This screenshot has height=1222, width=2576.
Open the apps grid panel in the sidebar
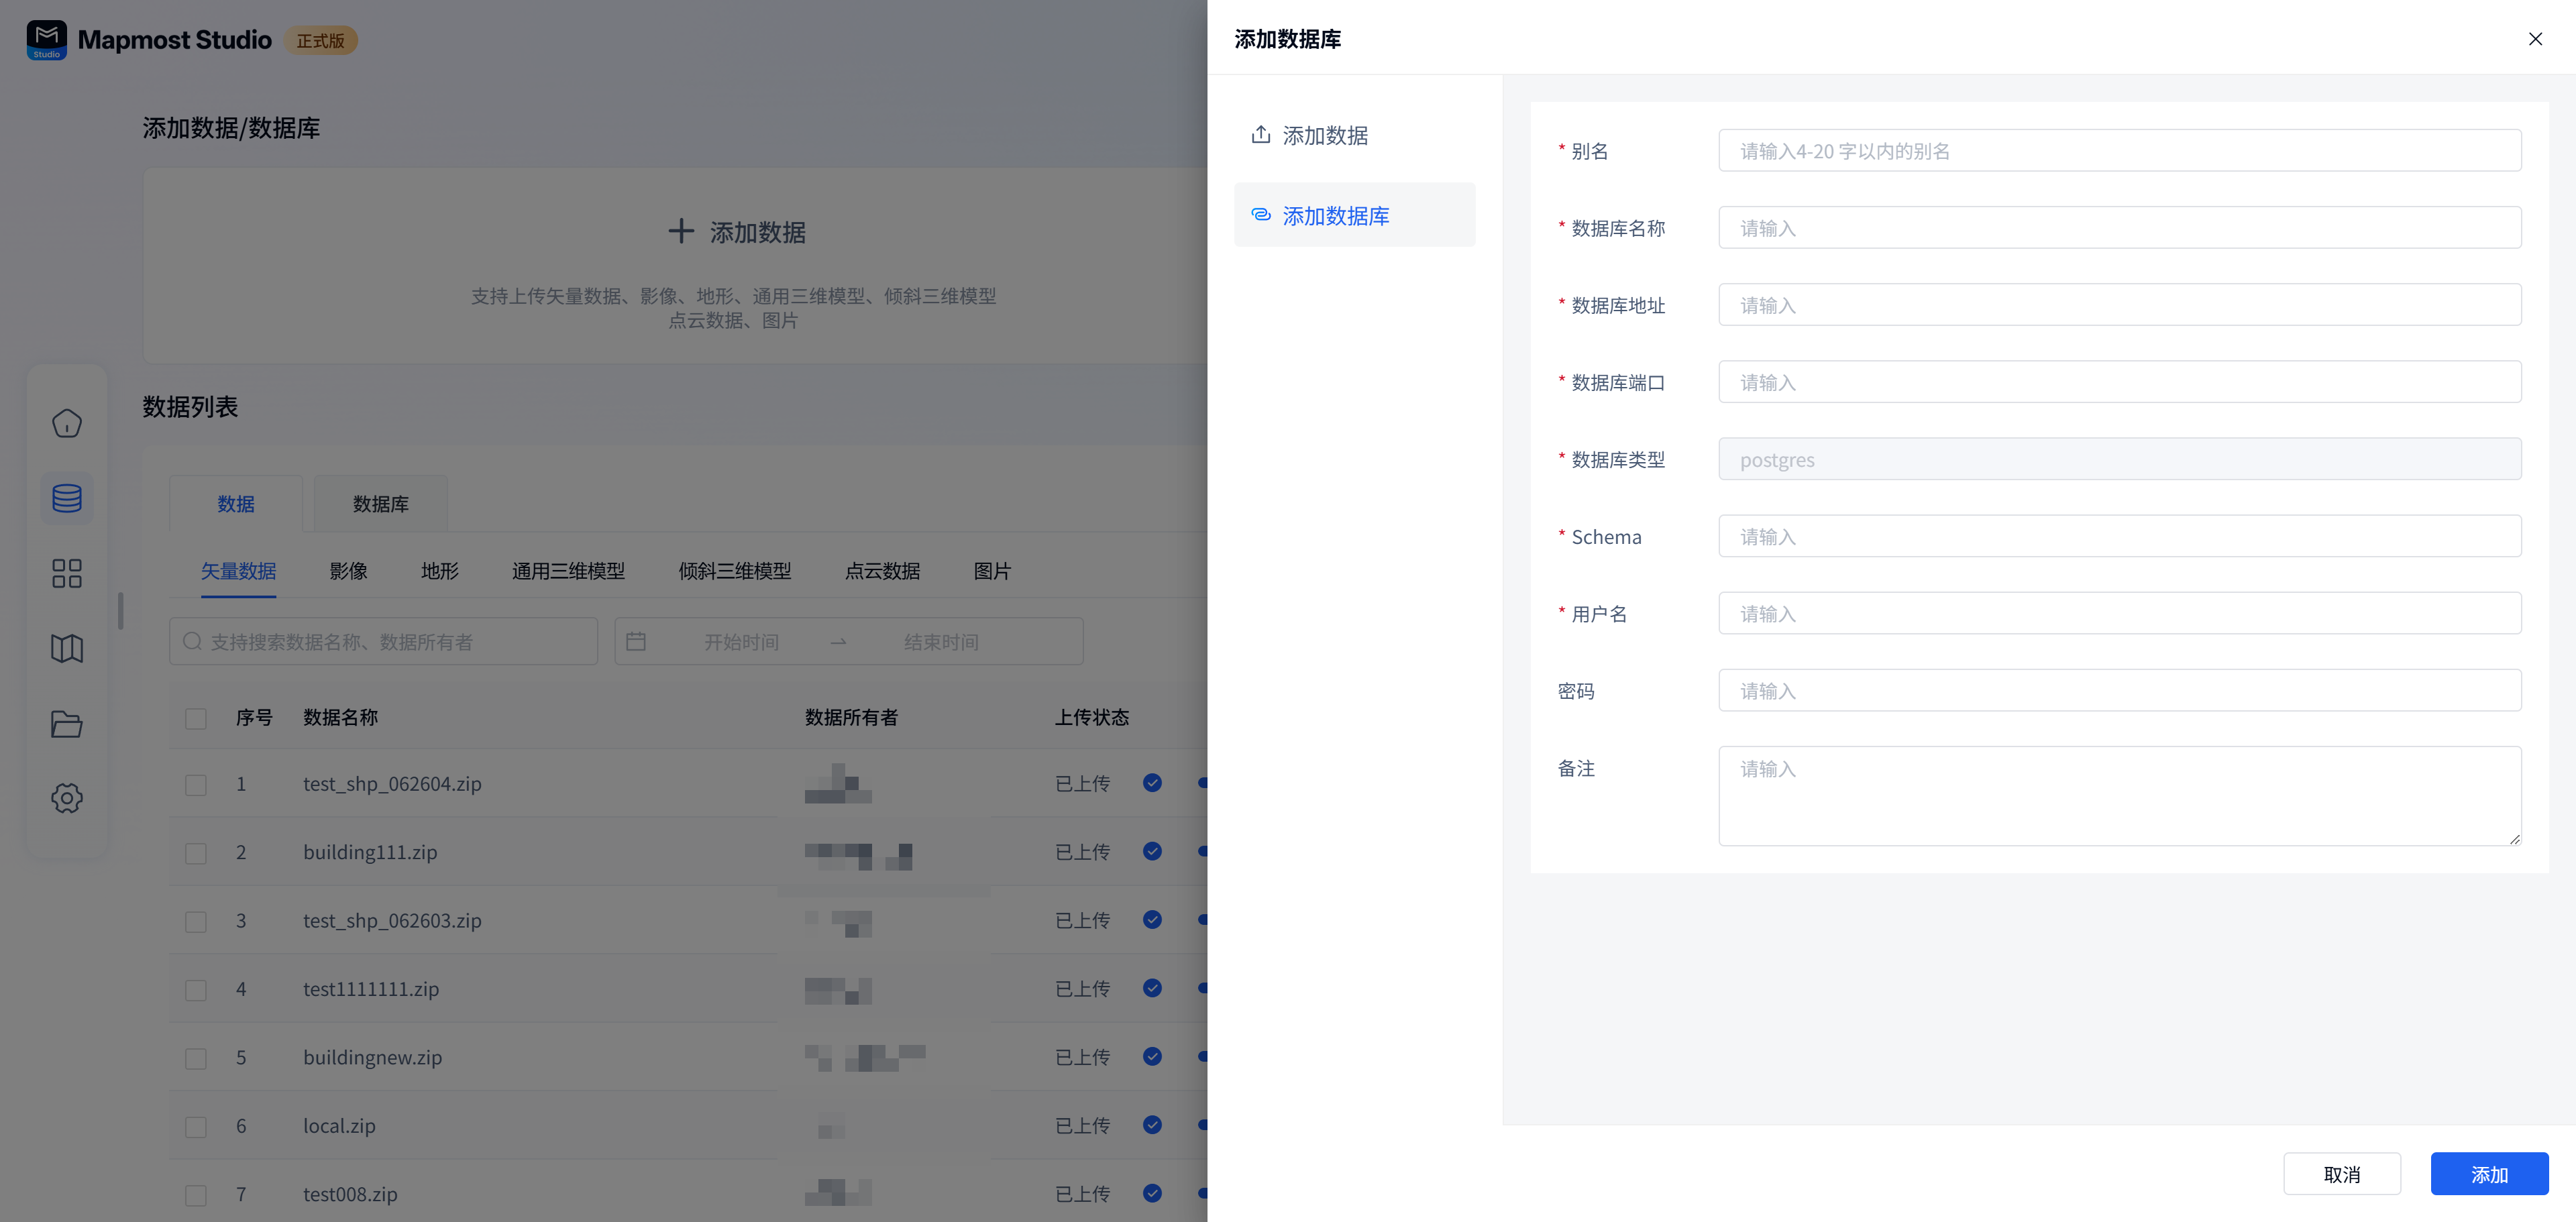coord(66,573)
